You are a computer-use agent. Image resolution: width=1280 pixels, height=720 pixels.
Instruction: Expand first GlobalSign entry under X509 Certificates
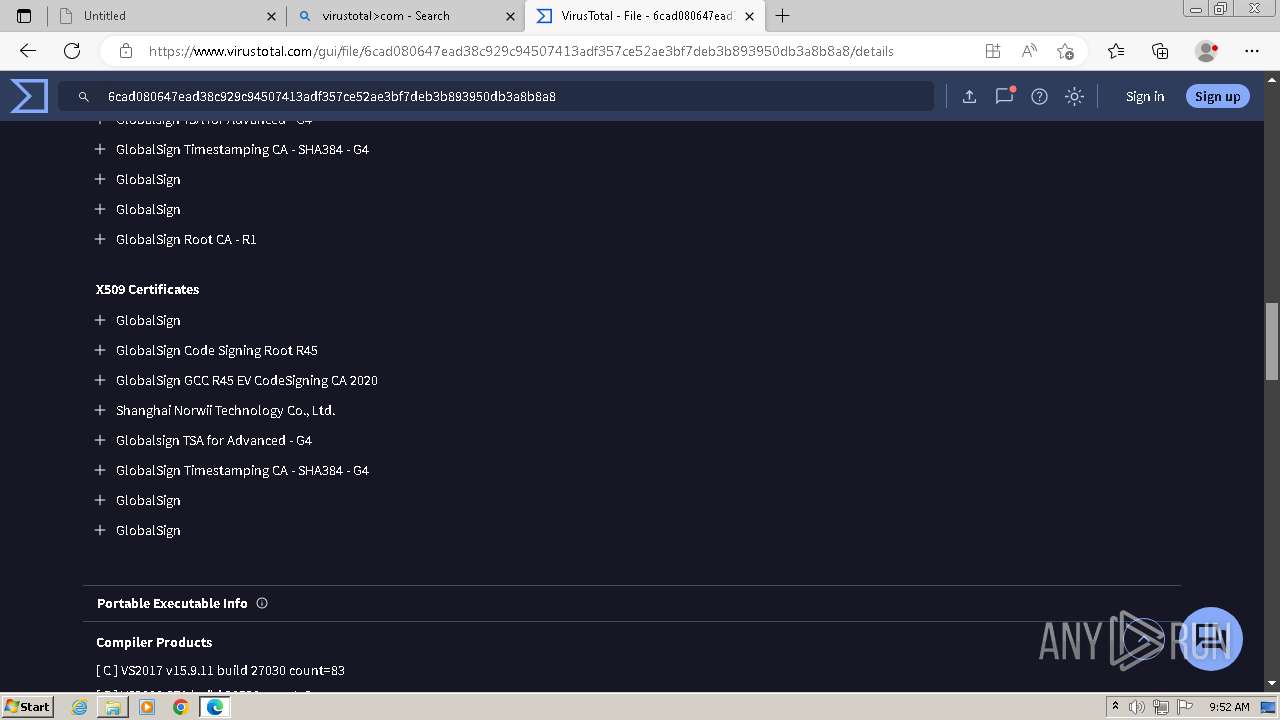tap(100, 320)
